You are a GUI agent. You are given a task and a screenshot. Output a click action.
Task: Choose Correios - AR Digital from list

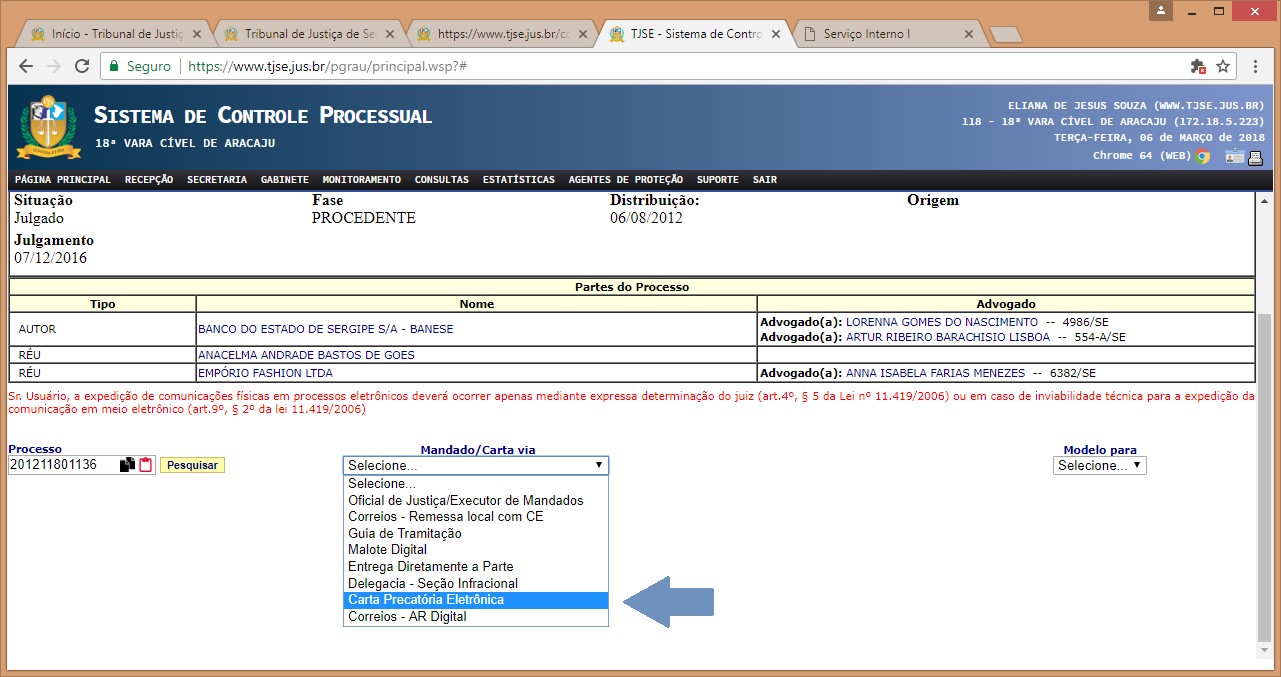pos(407,617)
